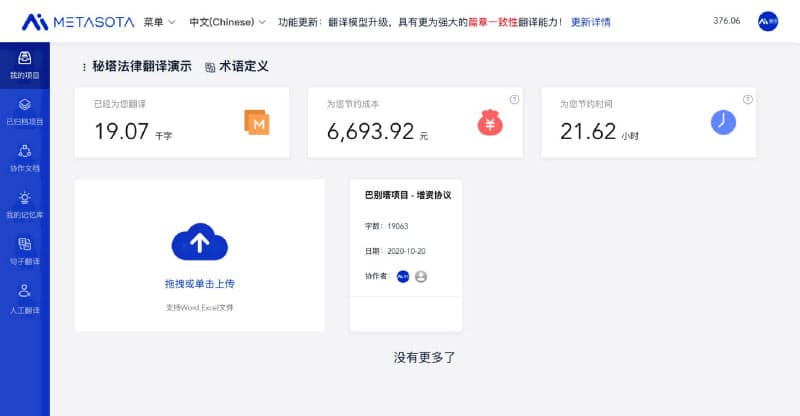
Task: Go to 我的项目 in the sidebar
Action: coord(24,65)
